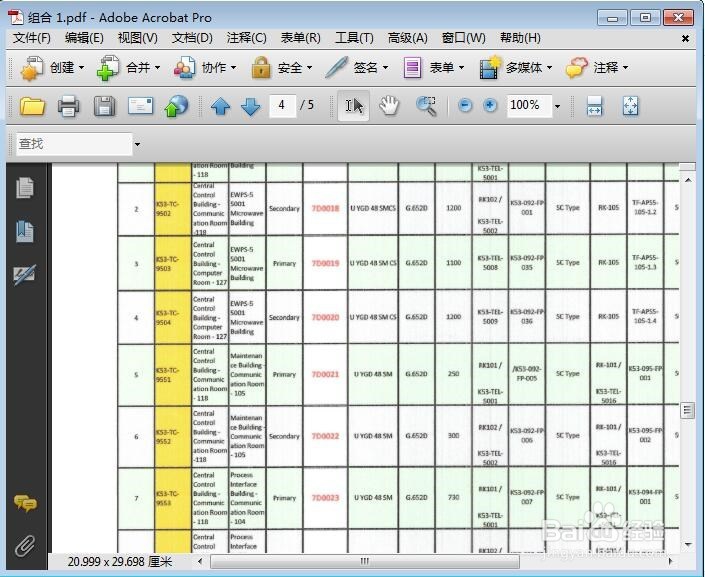The width and height of the screenshot is (705, 577).
Task: Open the 表单(R) menu
Action: coord(300,38)
